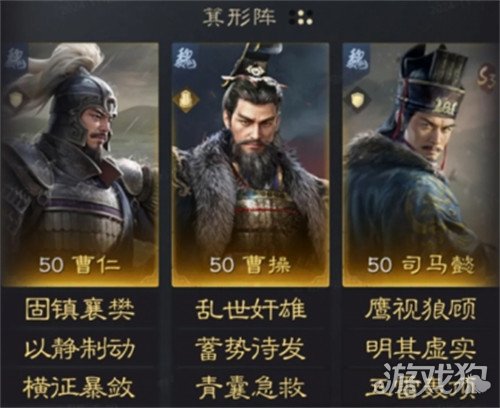Viewport: 500px width, 408px height.
Task: Open the 曹仁 general portrait card
Action: pos(80,164)
